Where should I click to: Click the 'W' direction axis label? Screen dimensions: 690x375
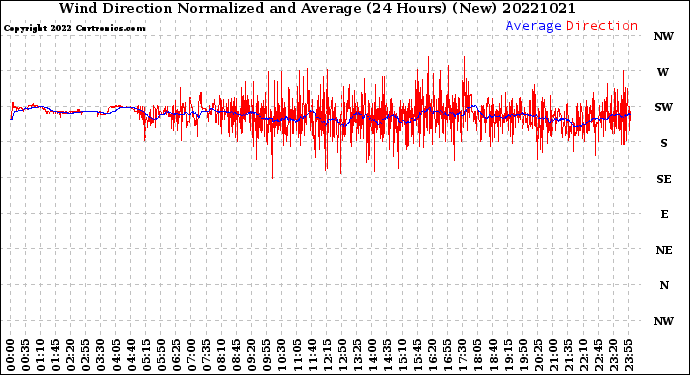coord(663,72)
